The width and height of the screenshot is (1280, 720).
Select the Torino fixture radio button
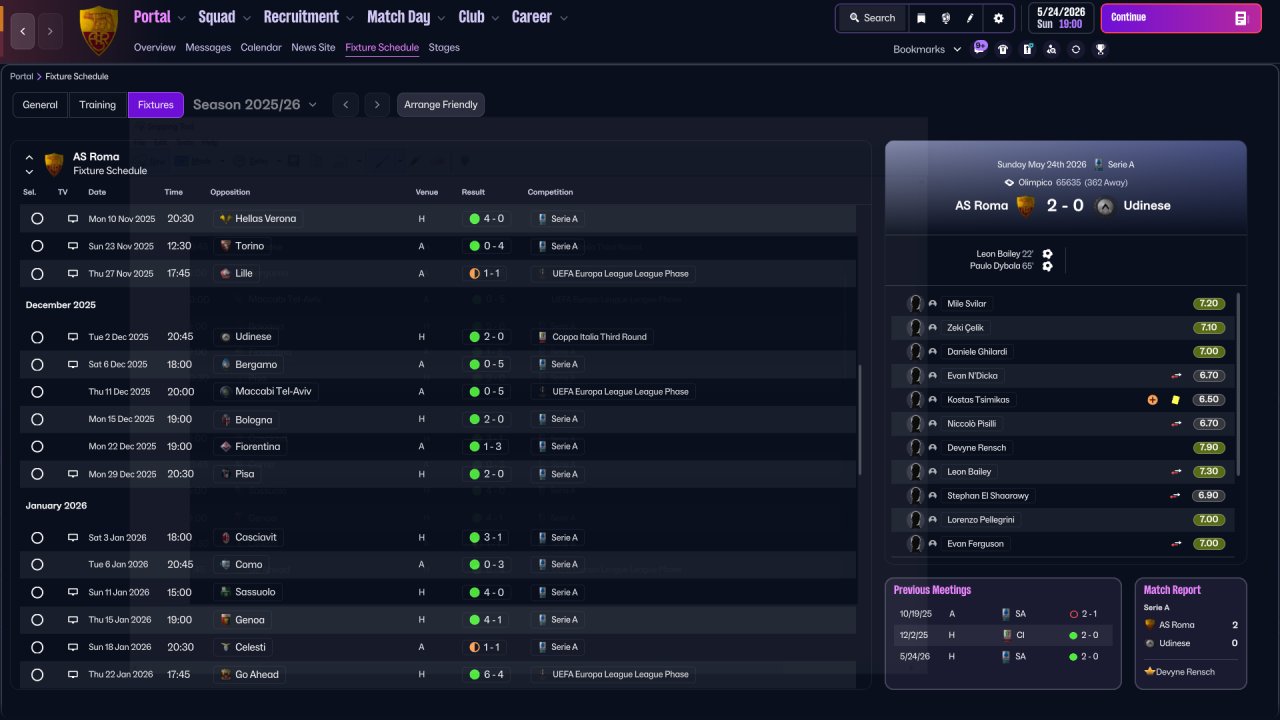37,246
